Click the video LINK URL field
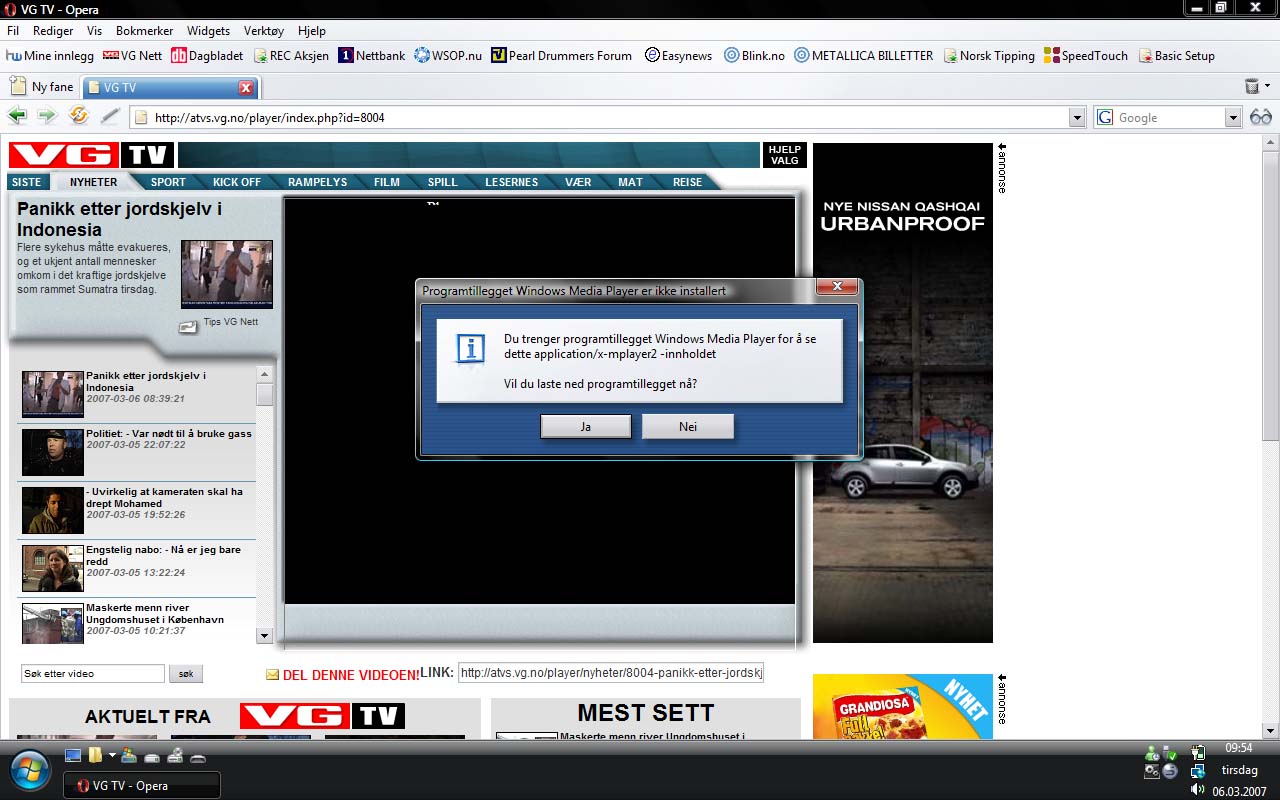 (x=611, y=673)
